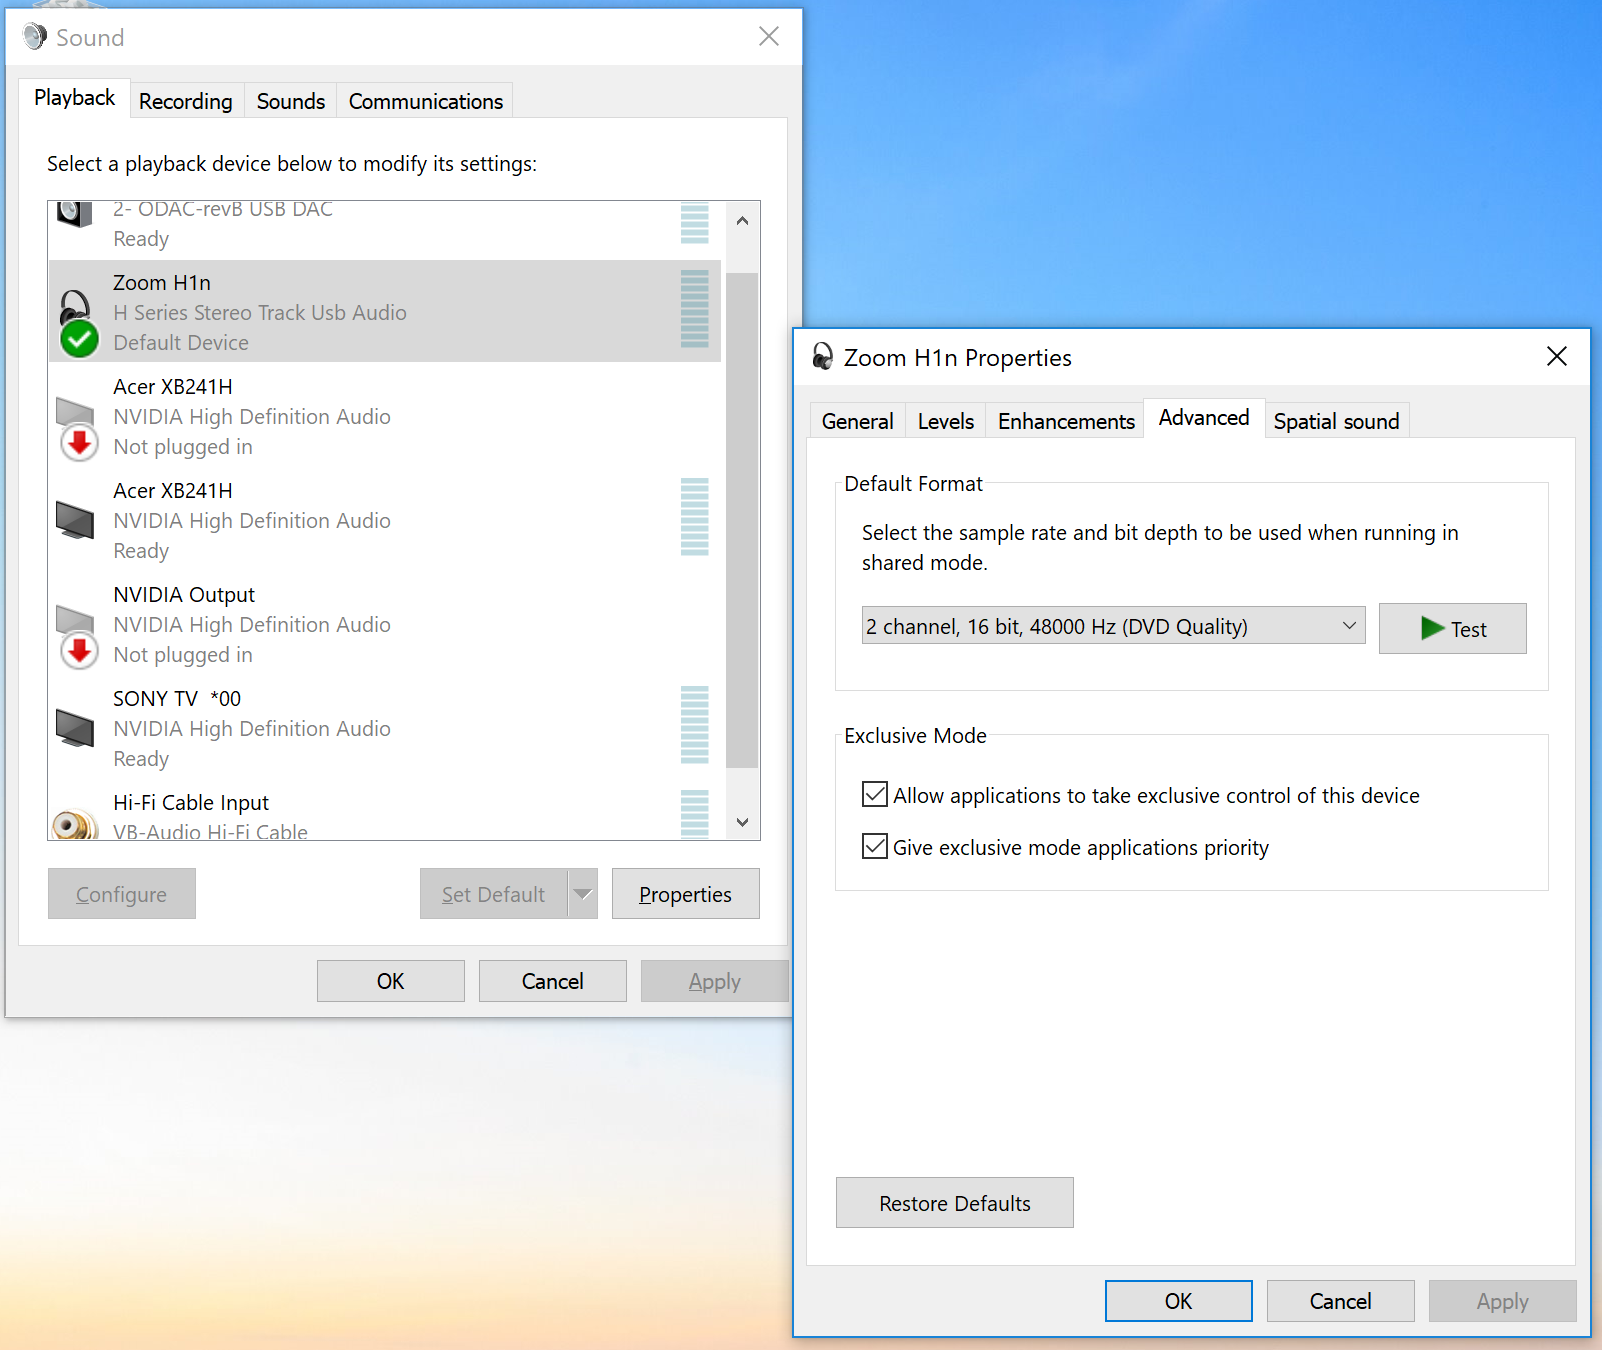The width and height of the screenshot is (1602, 1350).
Task: Open the sample rate and bit depth dropdown
Action: tap(1113, 626)
